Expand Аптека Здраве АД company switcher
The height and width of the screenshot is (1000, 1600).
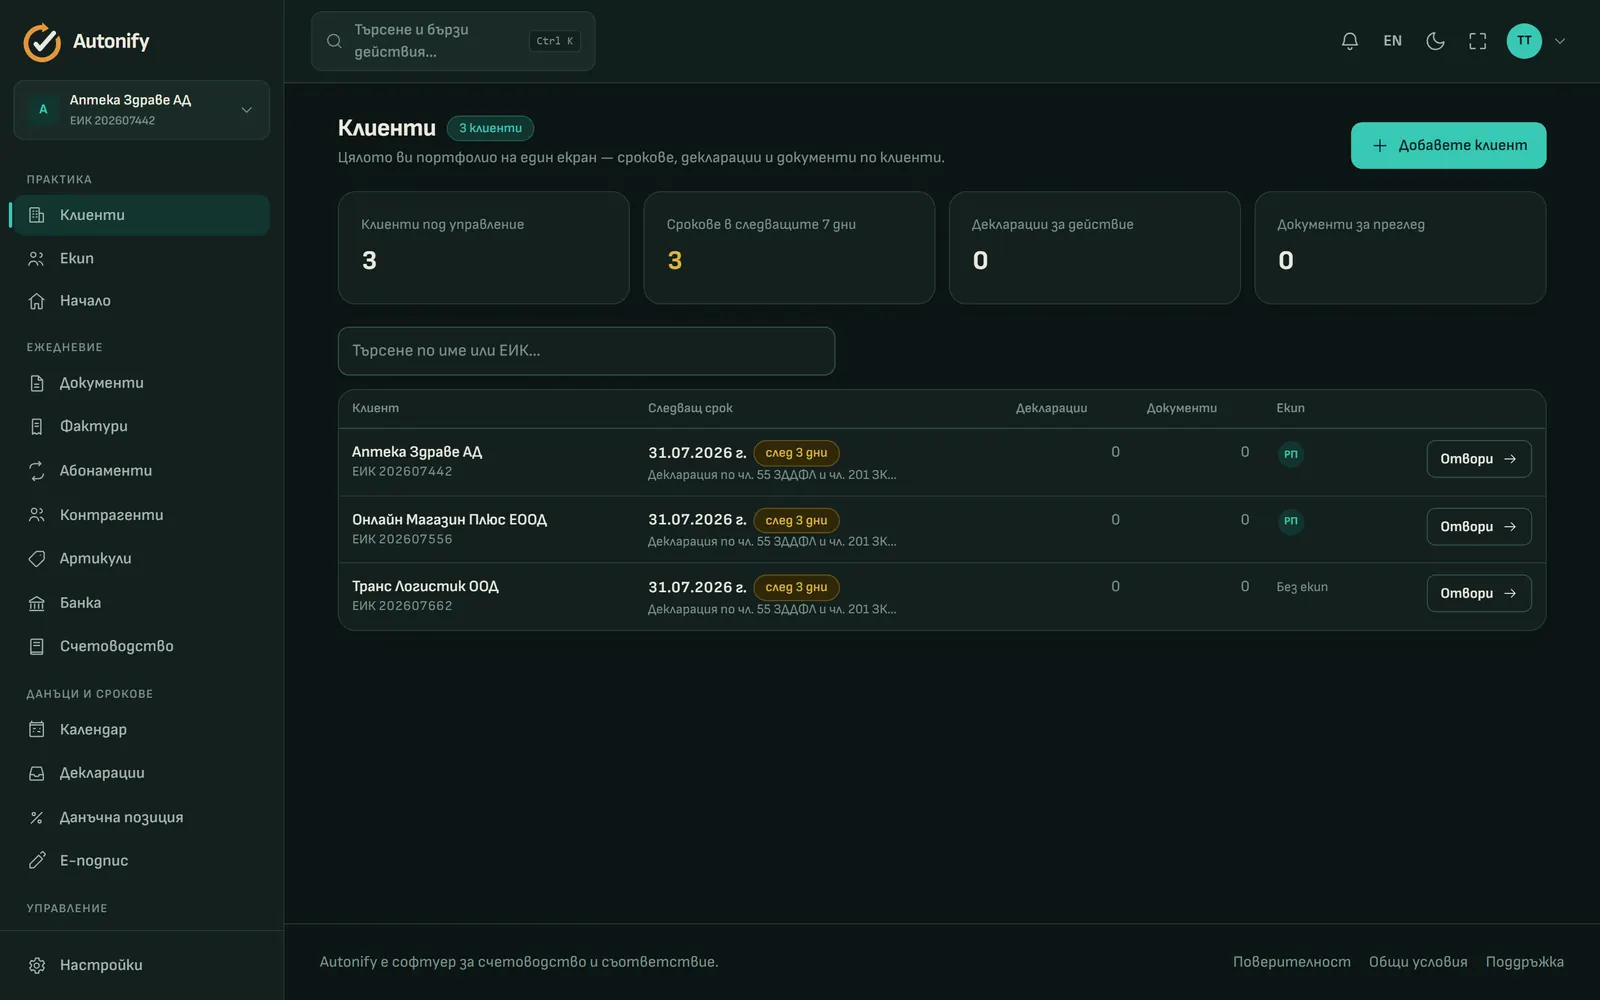point(141,110)
